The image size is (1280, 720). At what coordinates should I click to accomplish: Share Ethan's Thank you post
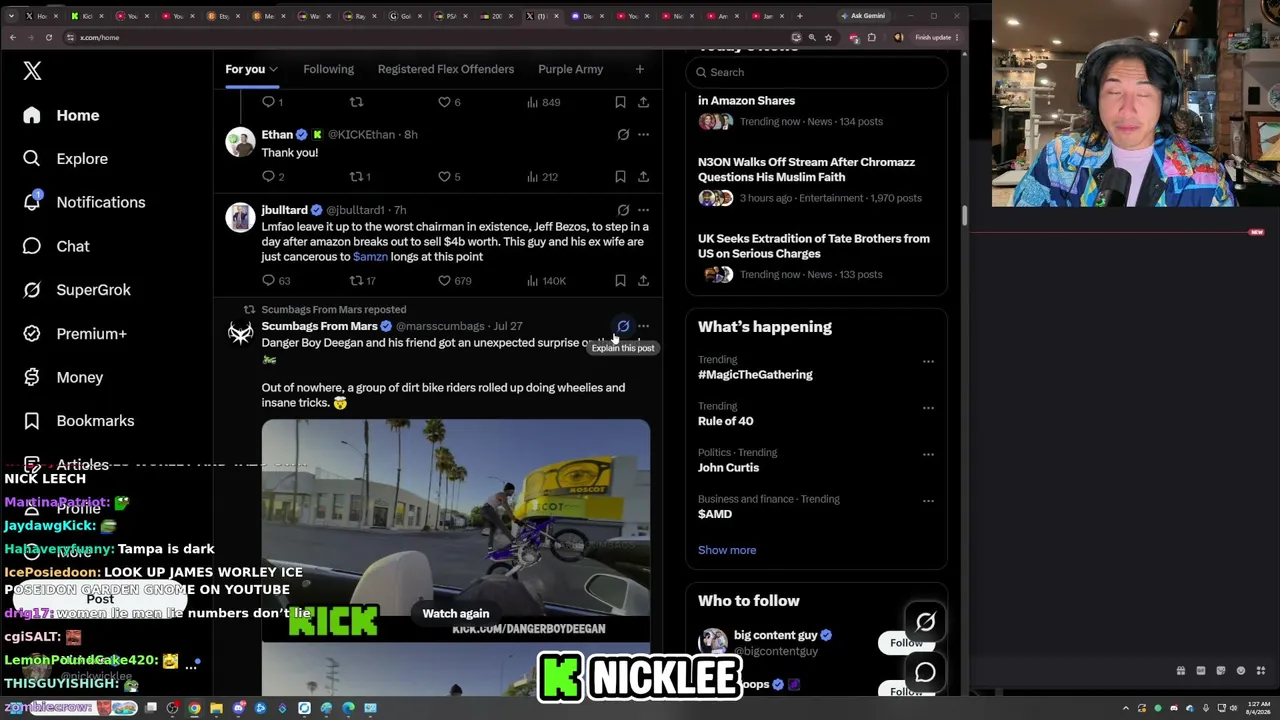click(643, 177)
